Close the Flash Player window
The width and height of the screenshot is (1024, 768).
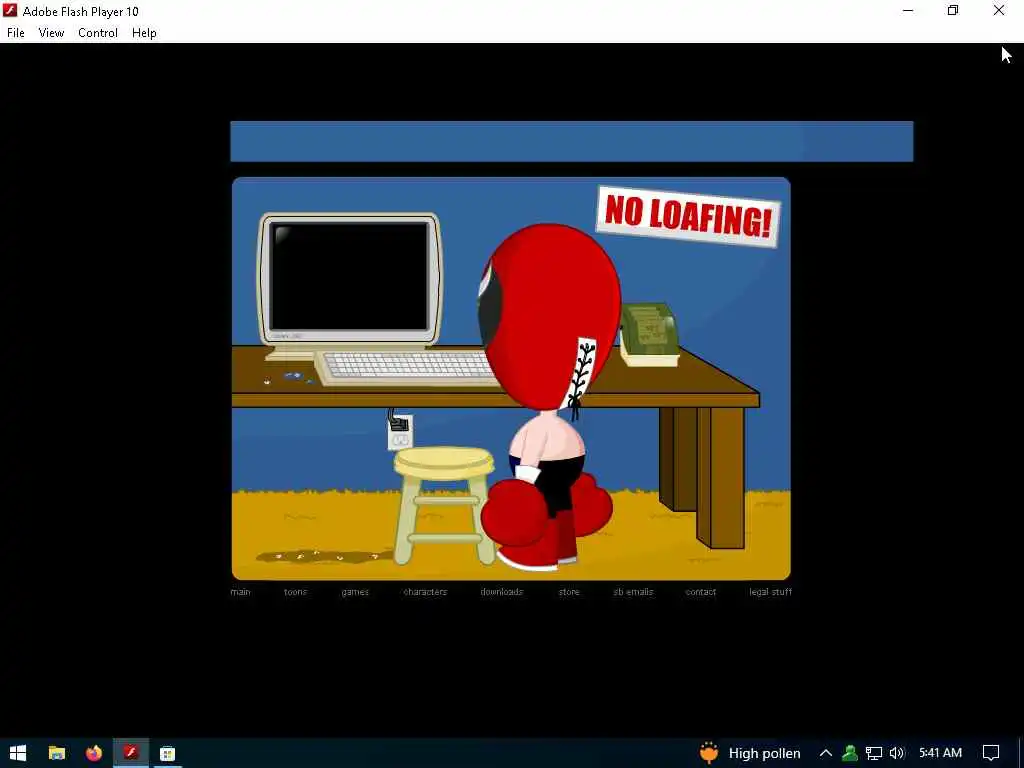coord(999,10)
